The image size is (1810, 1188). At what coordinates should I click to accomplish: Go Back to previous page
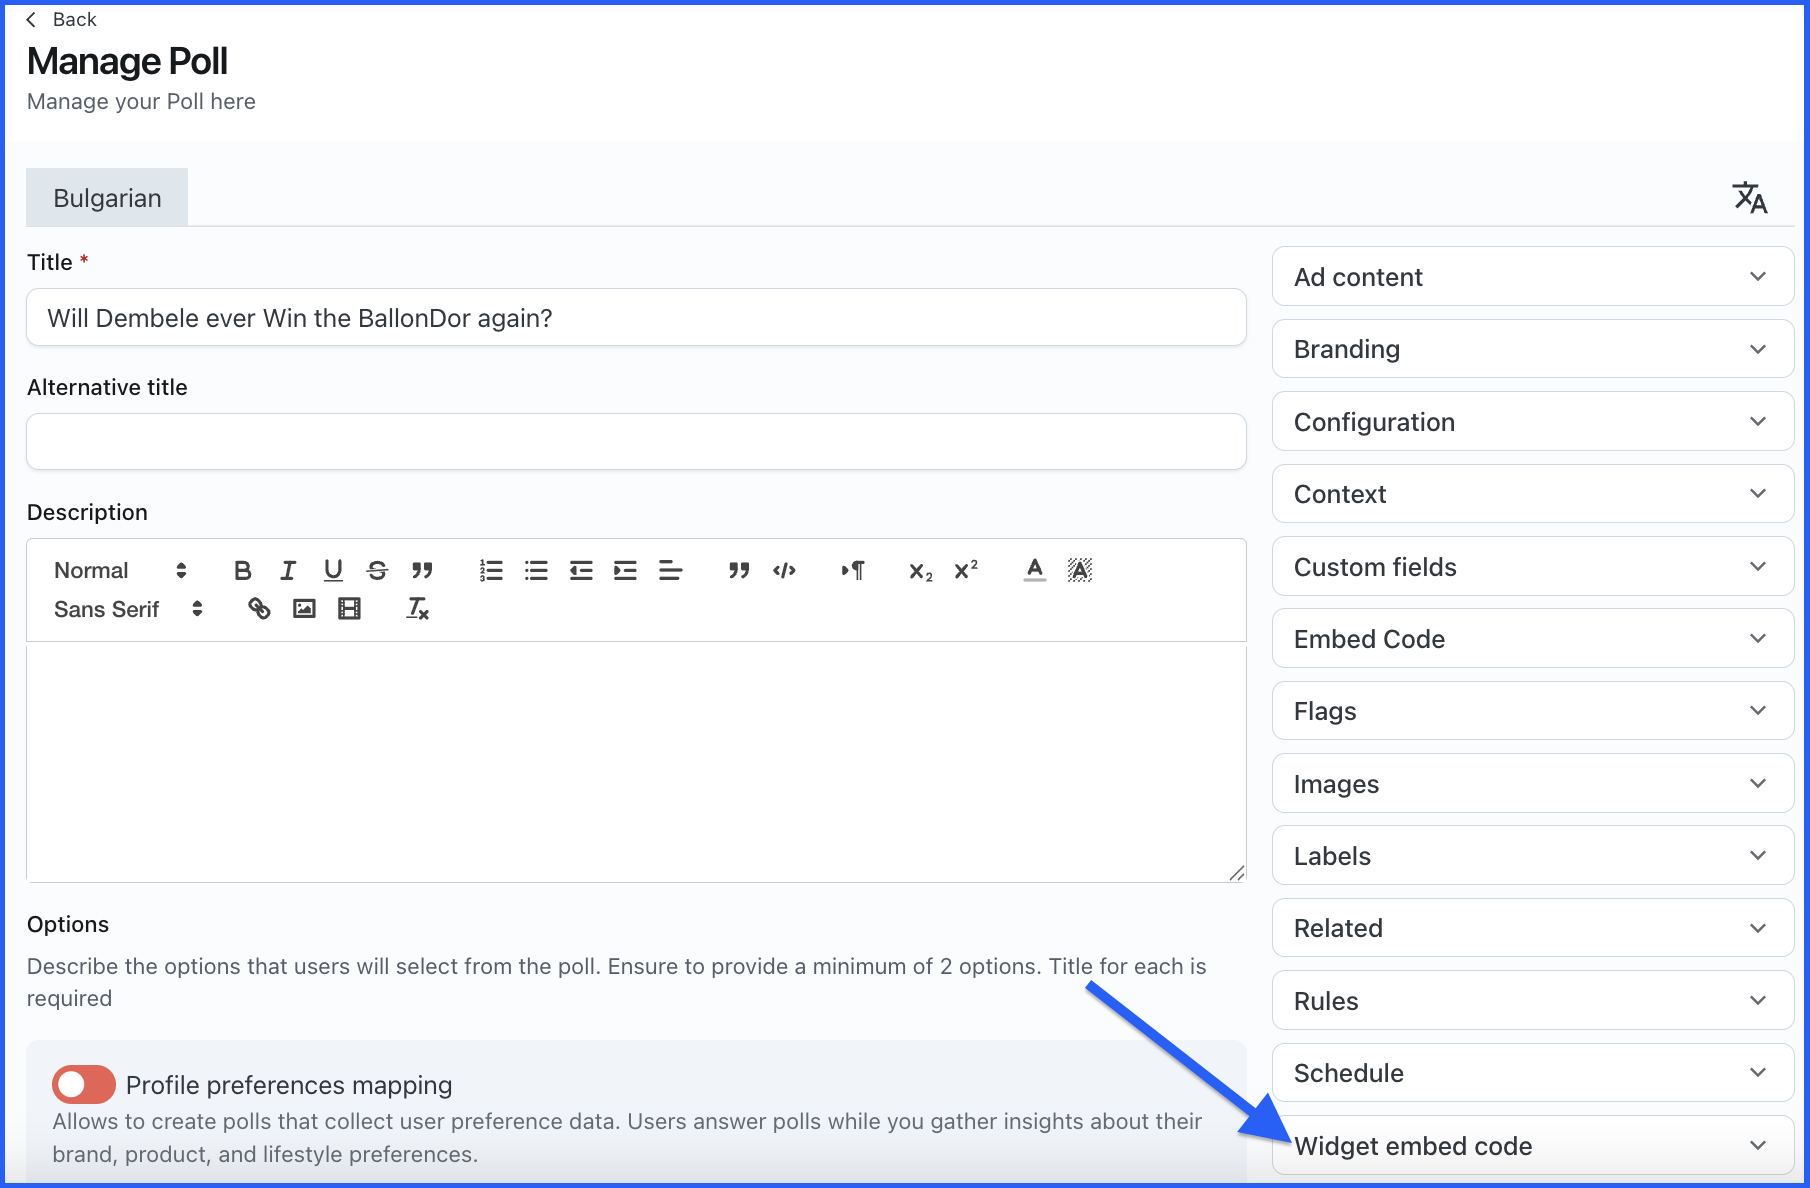[x=62, y=20]
